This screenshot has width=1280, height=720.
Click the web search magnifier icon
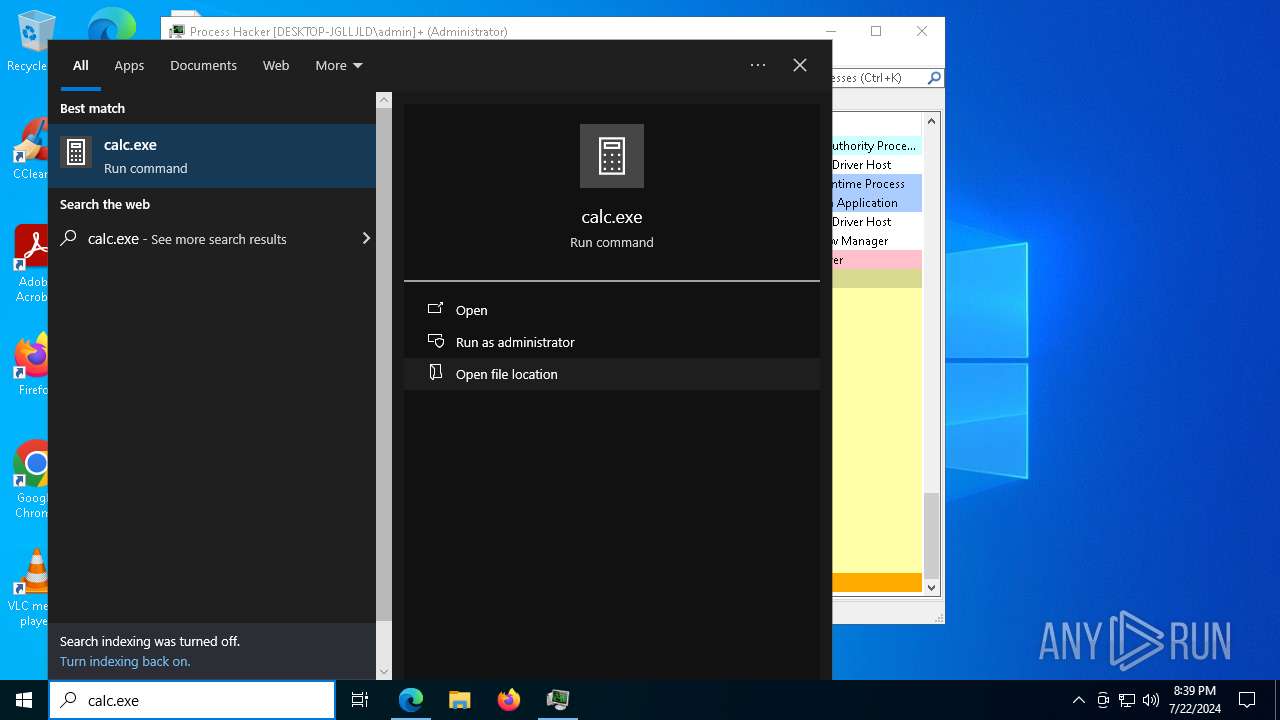tap(69, 238)
